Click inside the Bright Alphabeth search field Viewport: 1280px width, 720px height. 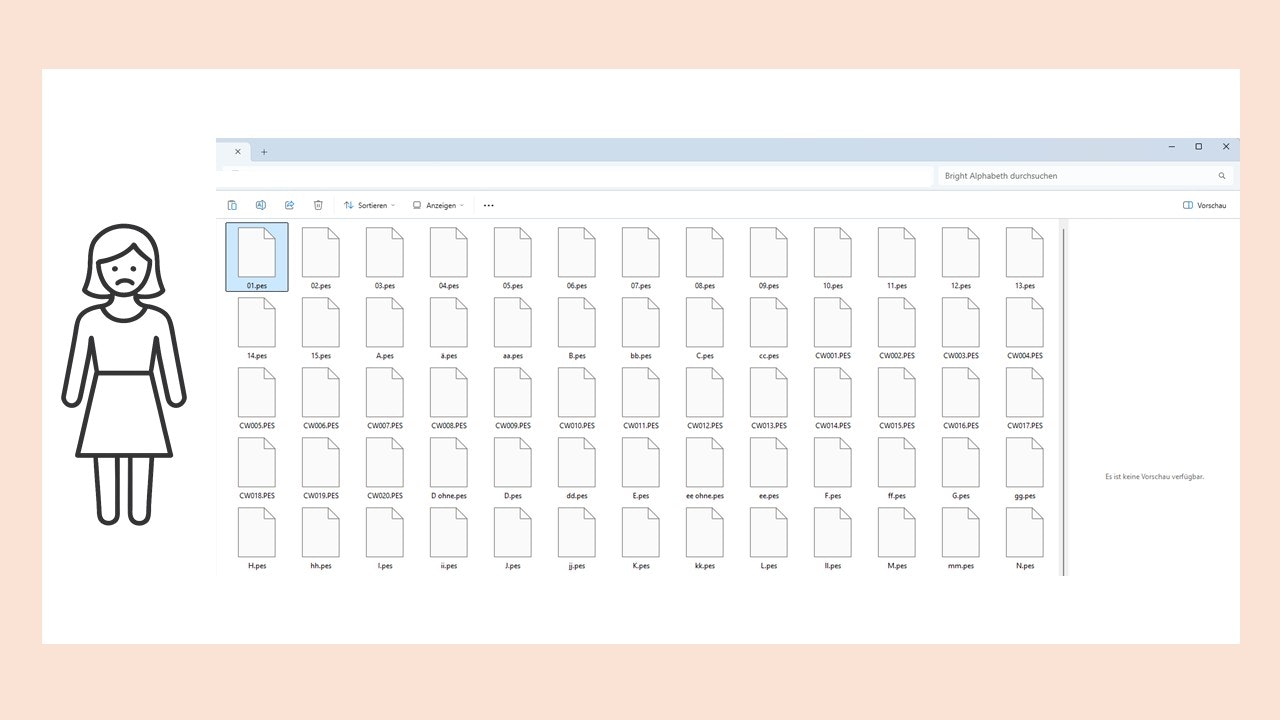click(1070, 175)
